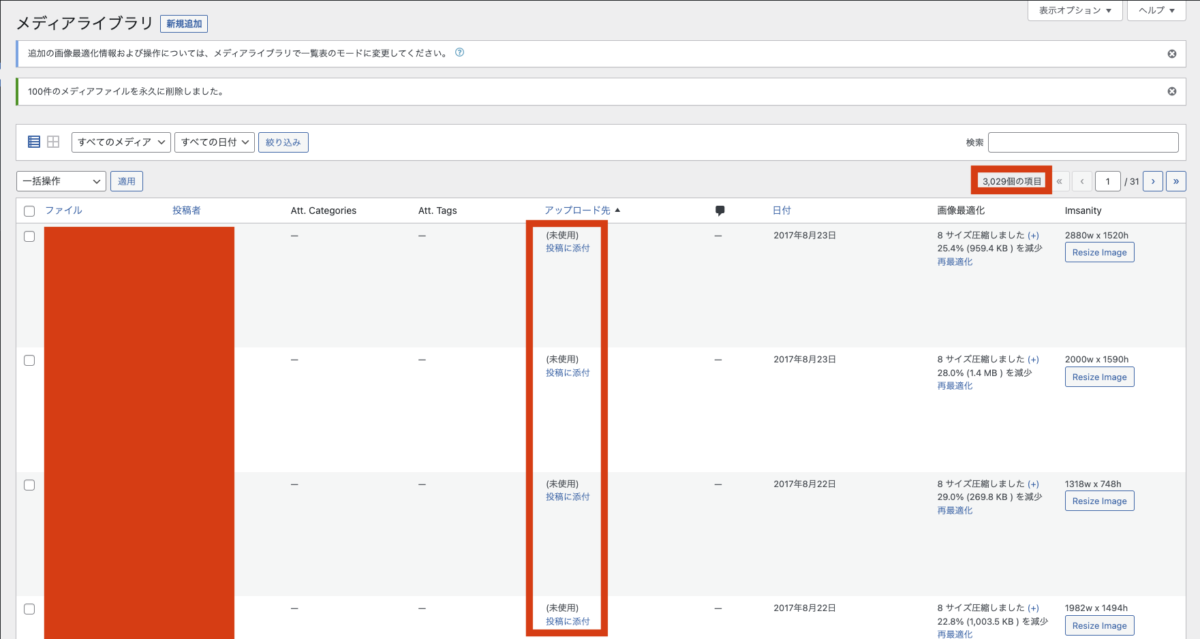
Task: Open the すべてのメディア filter dropdown
Action: [x=121, y=142]
